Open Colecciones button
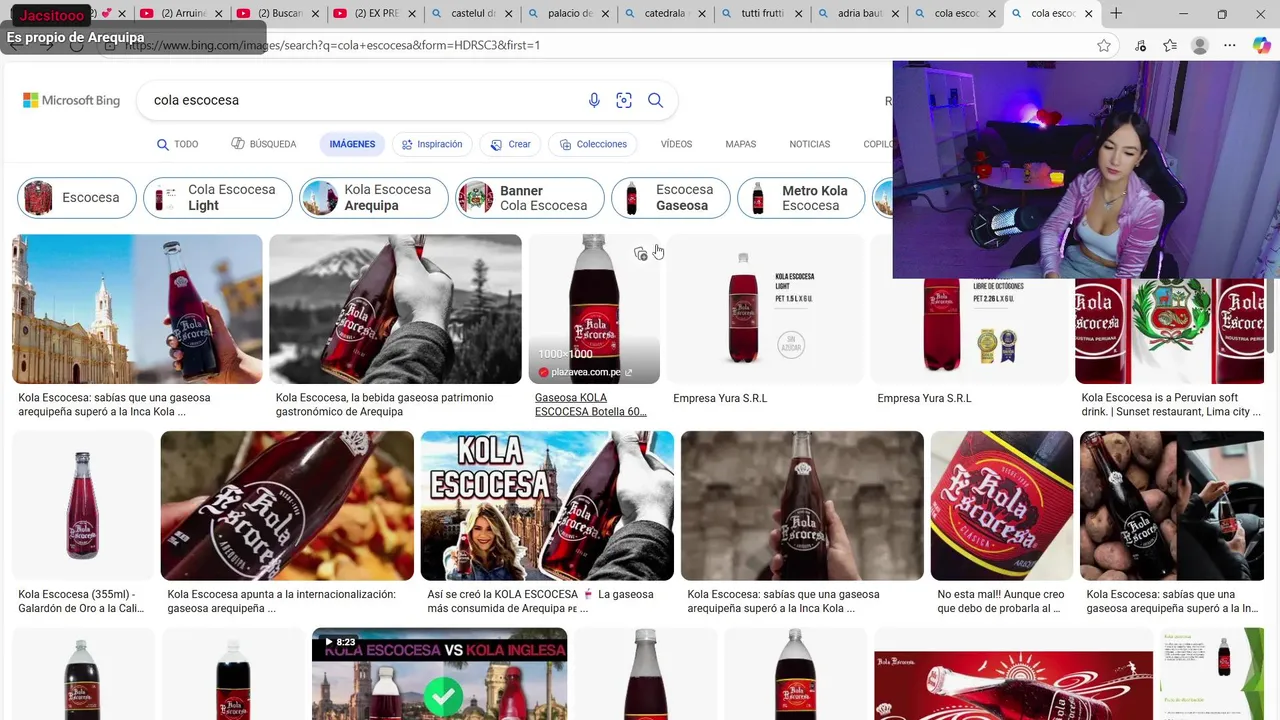 click(x=593, y=144)
